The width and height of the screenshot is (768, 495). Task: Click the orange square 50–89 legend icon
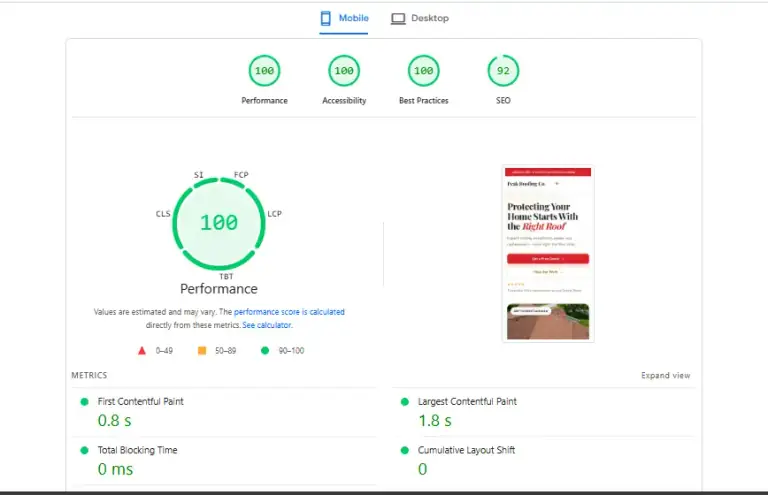[202, 351]
